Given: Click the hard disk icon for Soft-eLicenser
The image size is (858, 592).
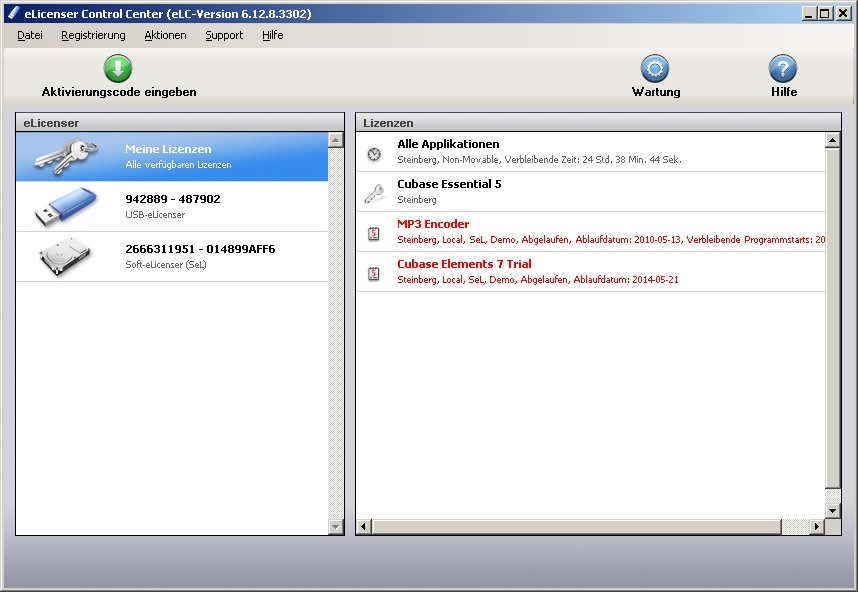Looking at the screenshot, I should [65, 256].
